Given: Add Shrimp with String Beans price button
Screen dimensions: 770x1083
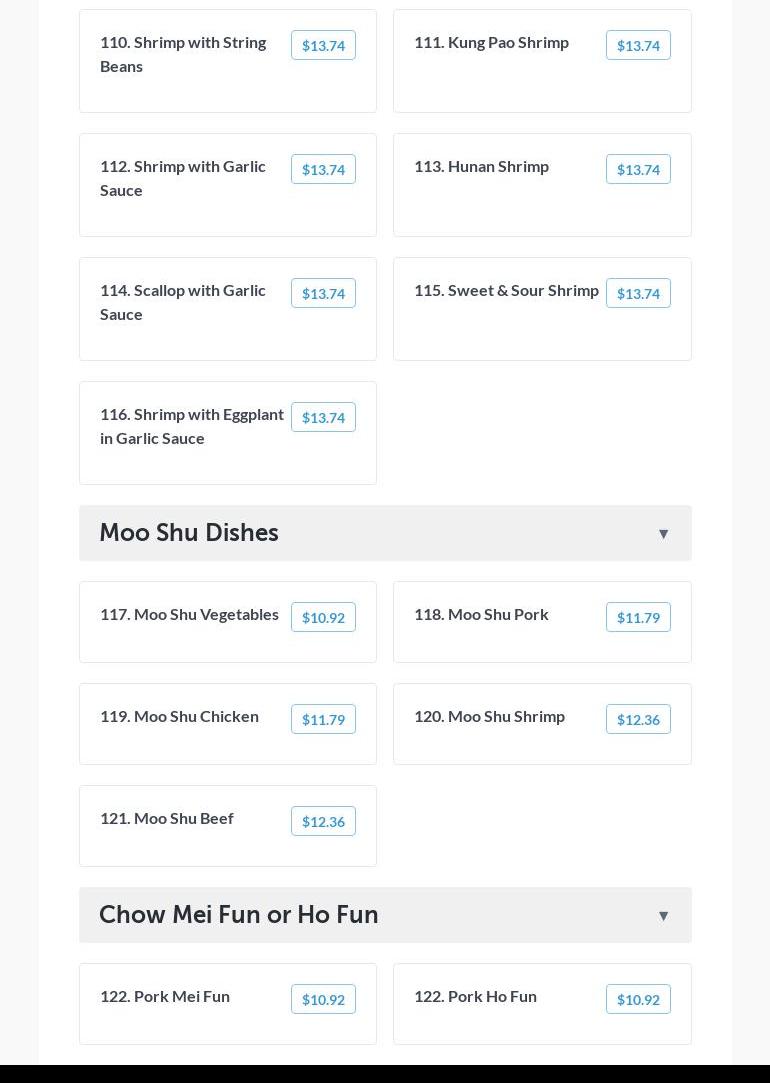Looking at the screenshot, I should pyautogui.click(x=323, y=45).
